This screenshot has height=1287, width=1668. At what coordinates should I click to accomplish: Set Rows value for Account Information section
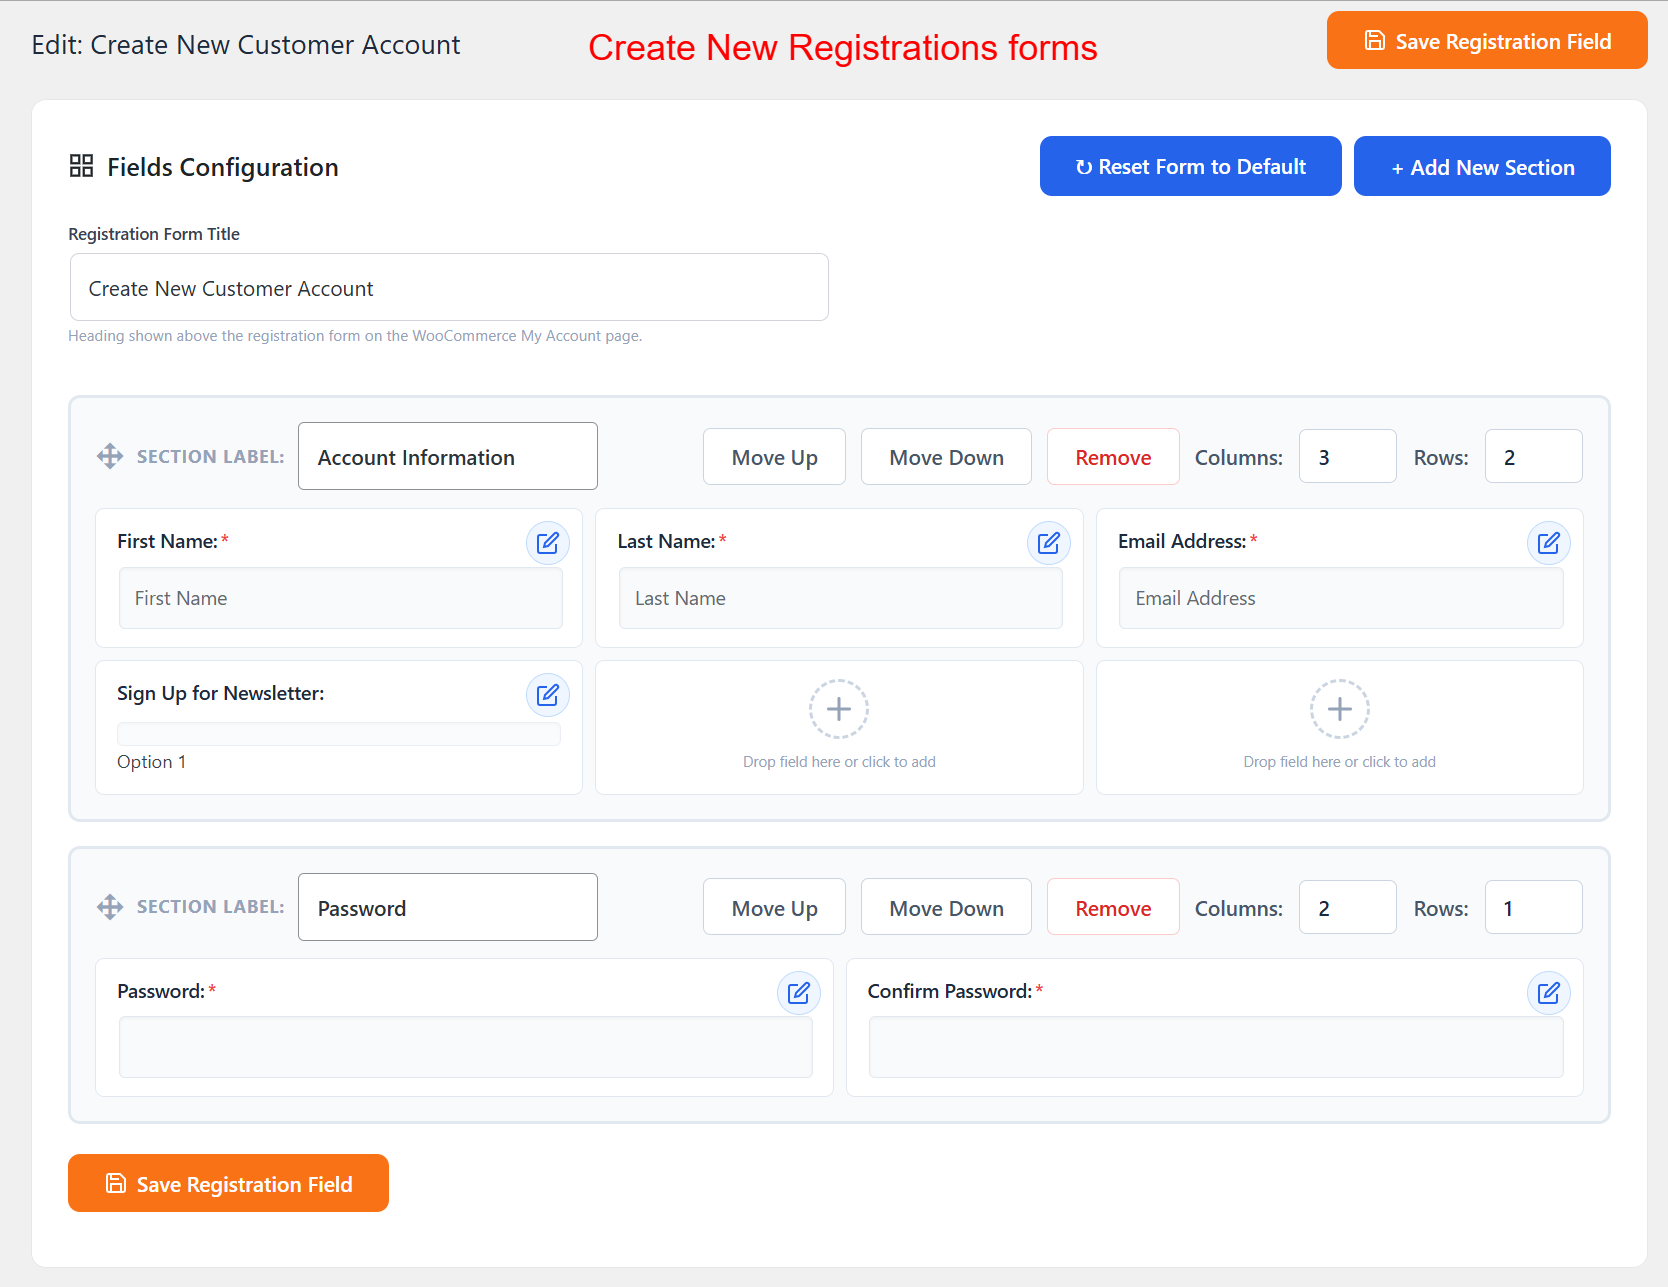[1533, 456]
